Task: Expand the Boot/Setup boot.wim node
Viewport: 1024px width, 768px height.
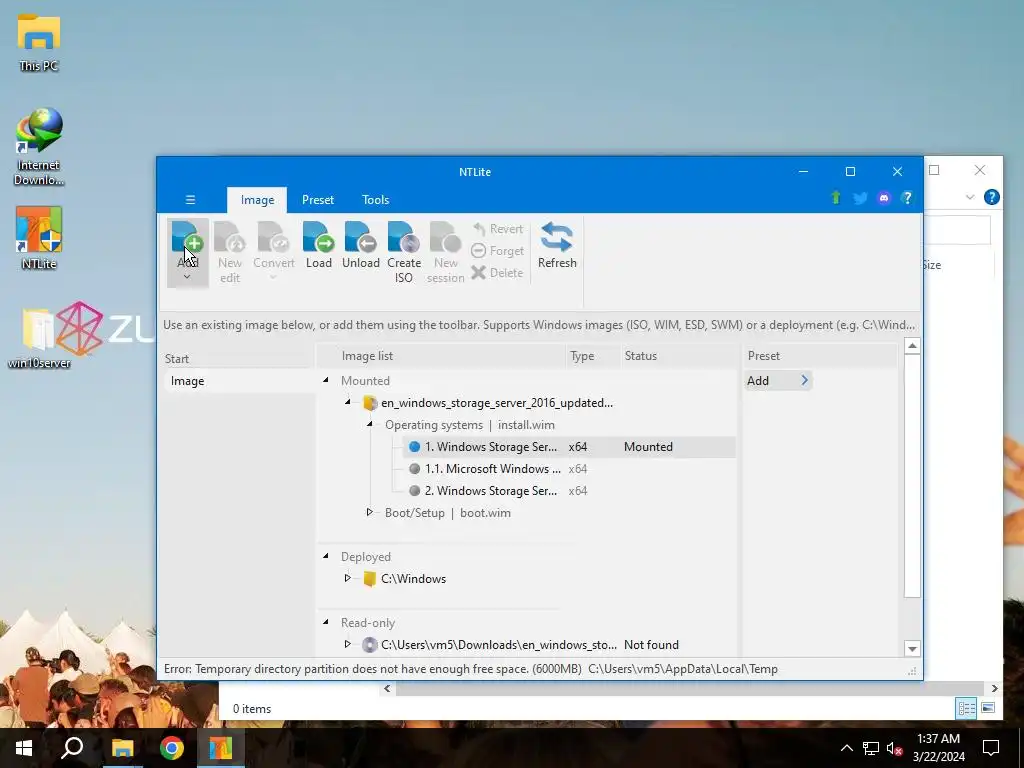Action: (x=370, y=513)
